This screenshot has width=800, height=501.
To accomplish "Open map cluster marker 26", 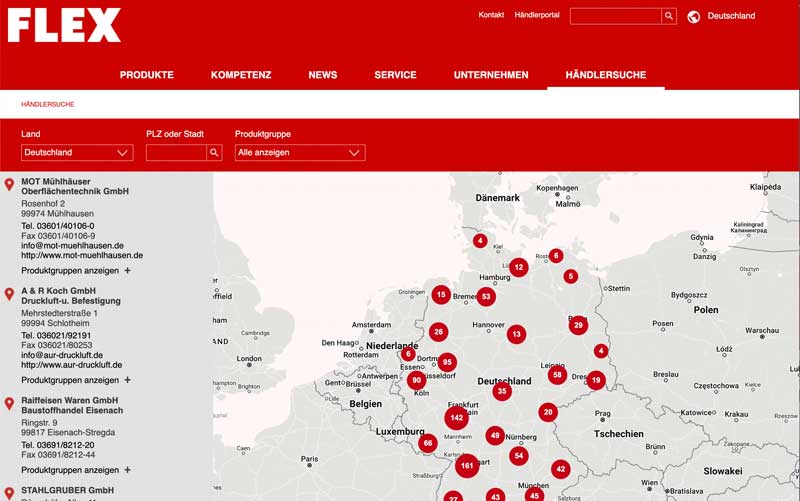I will 438,332.
